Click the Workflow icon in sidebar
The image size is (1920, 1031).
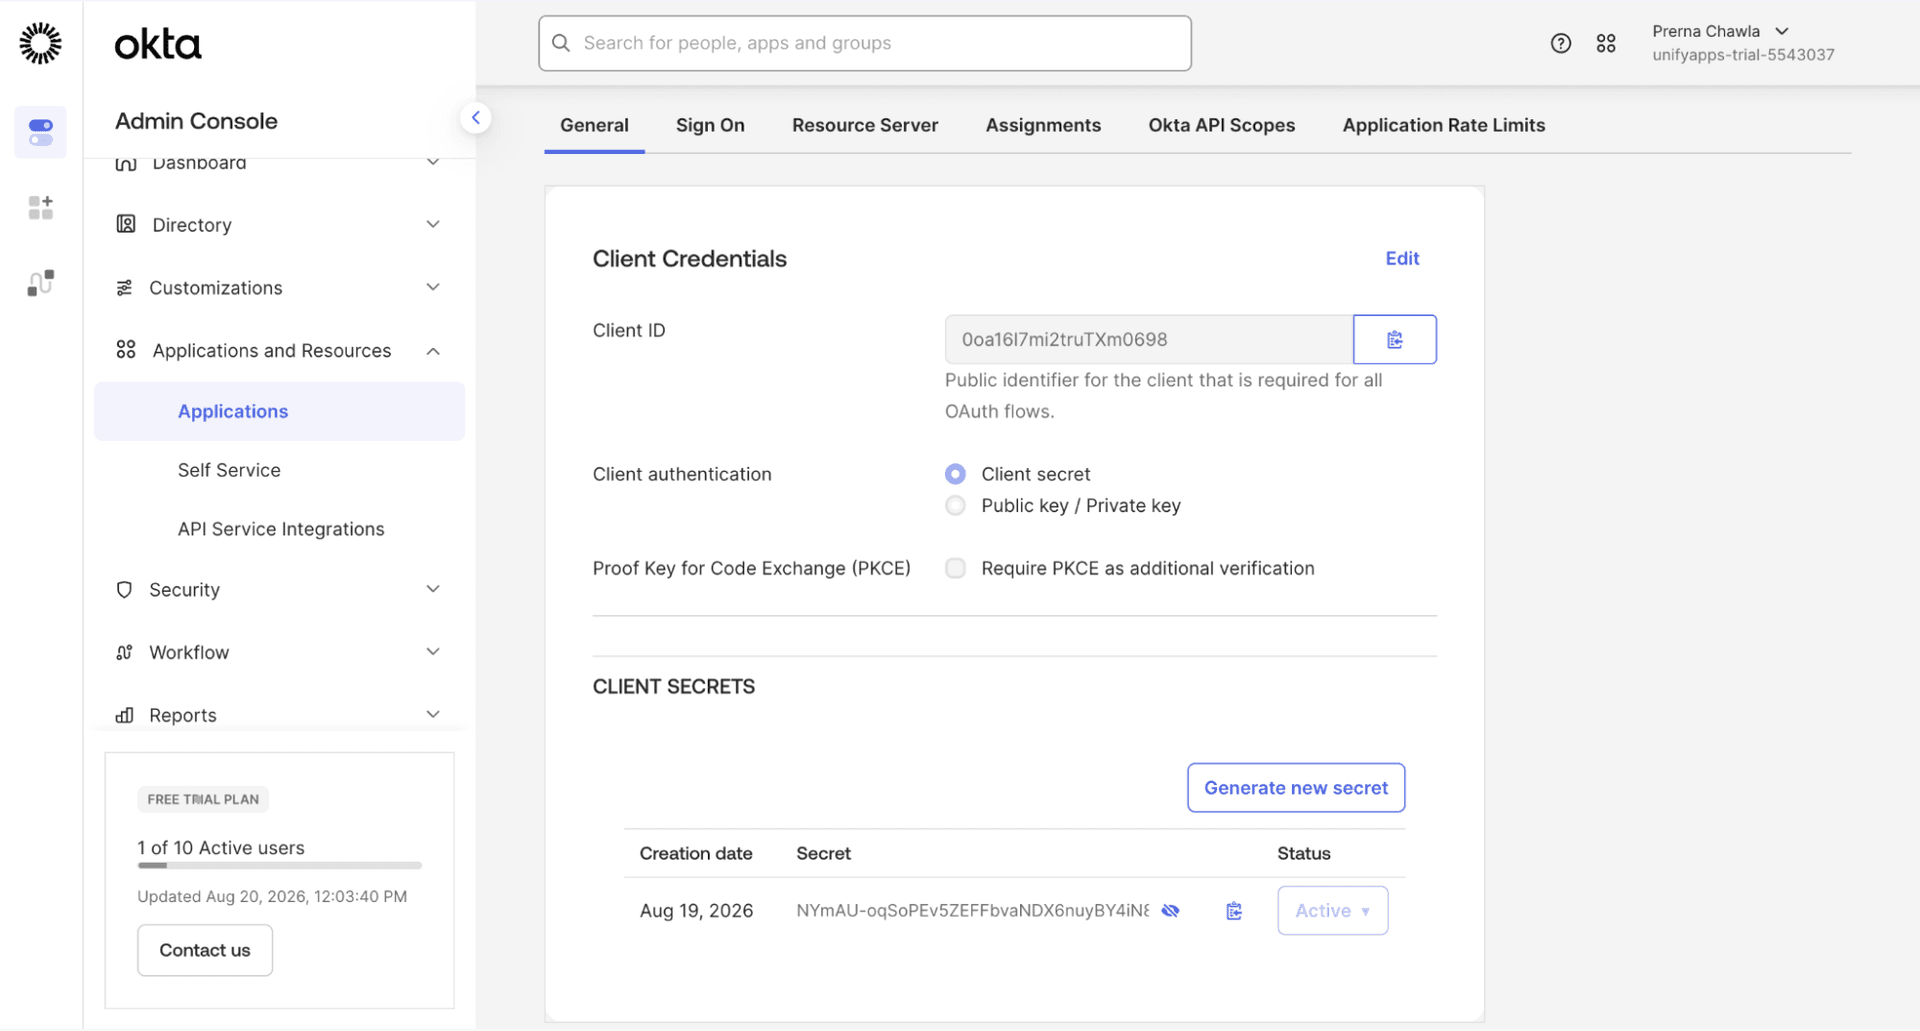[x=124, y=653]
